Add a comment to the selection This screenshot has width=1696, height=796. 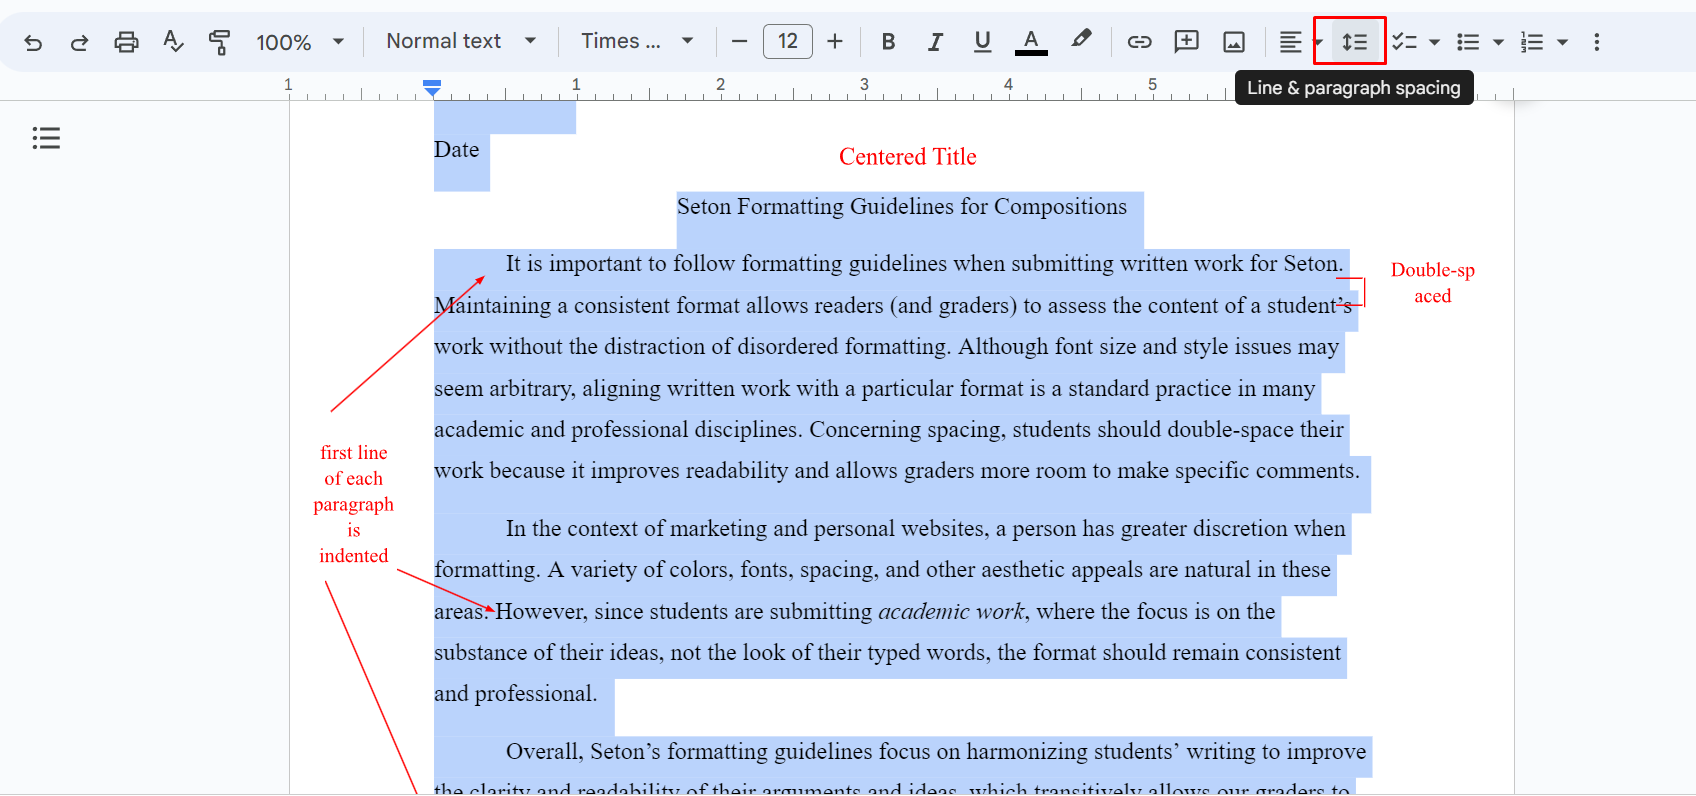[x=1187, y=42]
